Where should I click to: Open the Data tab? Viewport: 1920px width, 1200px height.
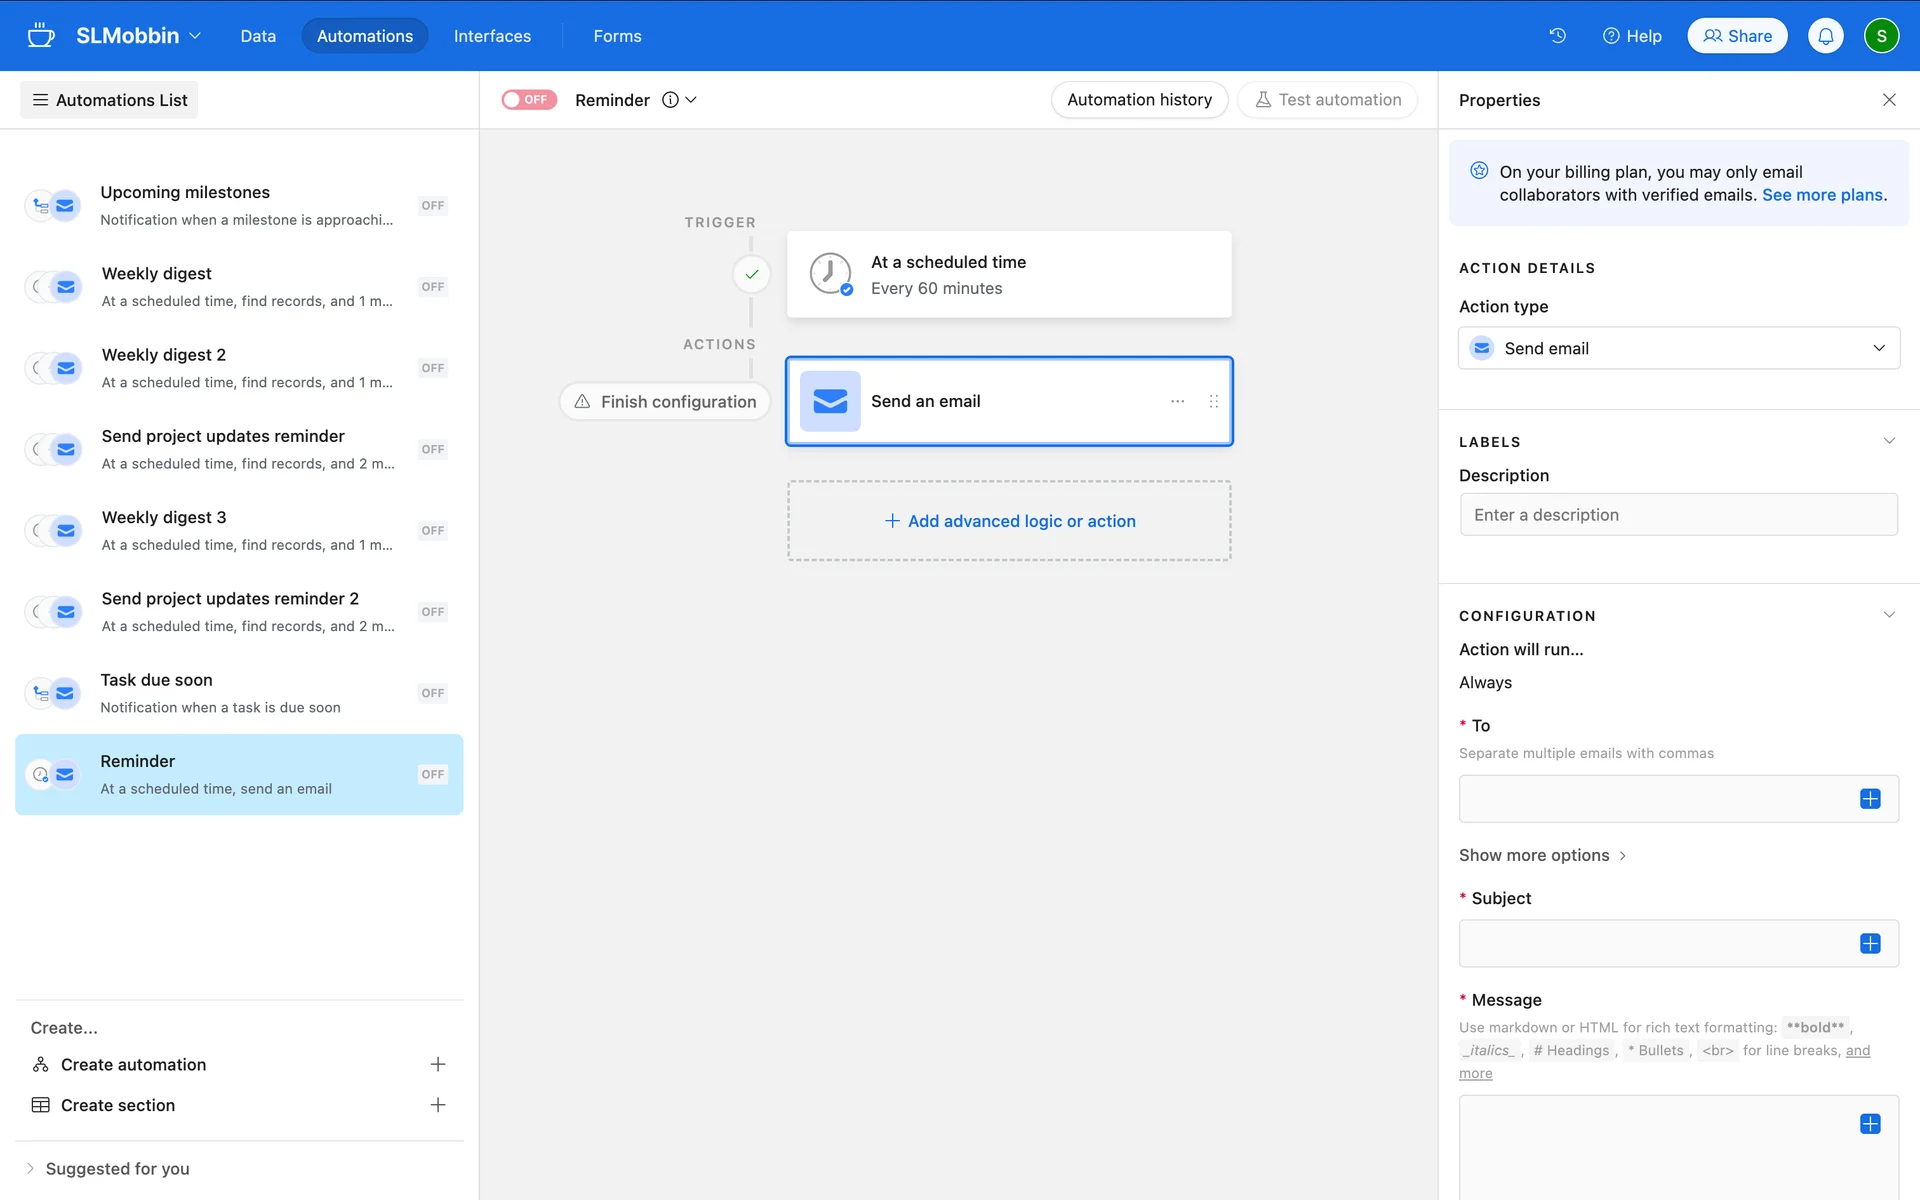257,36
